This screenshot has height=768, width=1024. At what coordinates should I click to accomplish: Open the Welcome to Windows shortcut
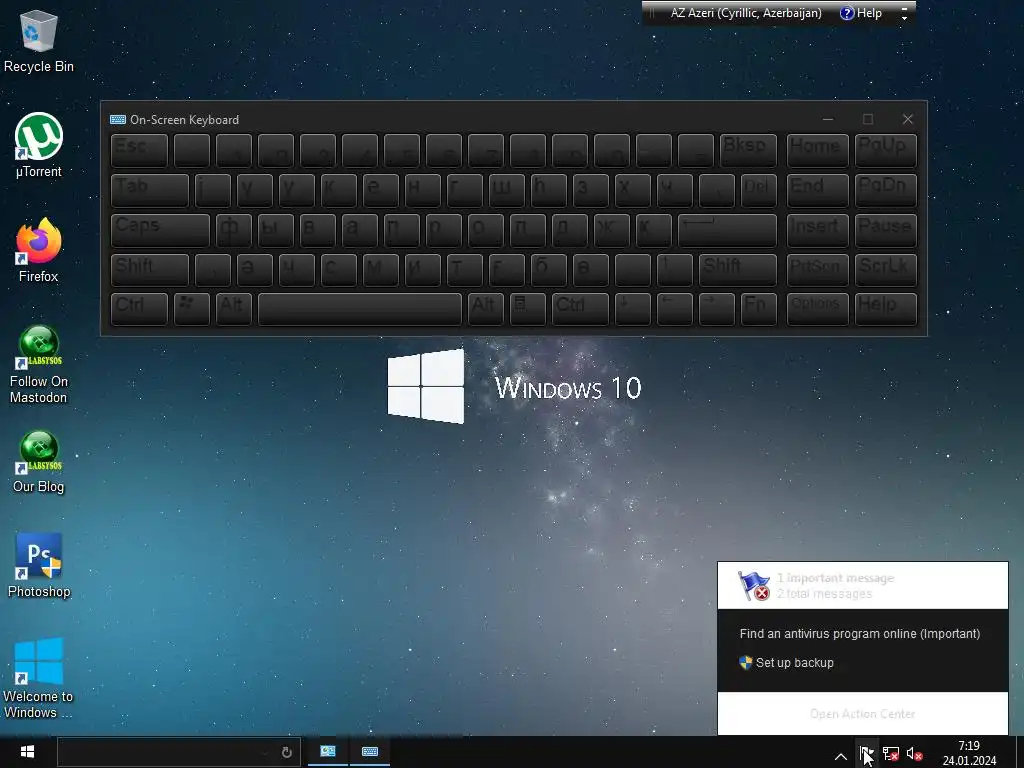39,679
